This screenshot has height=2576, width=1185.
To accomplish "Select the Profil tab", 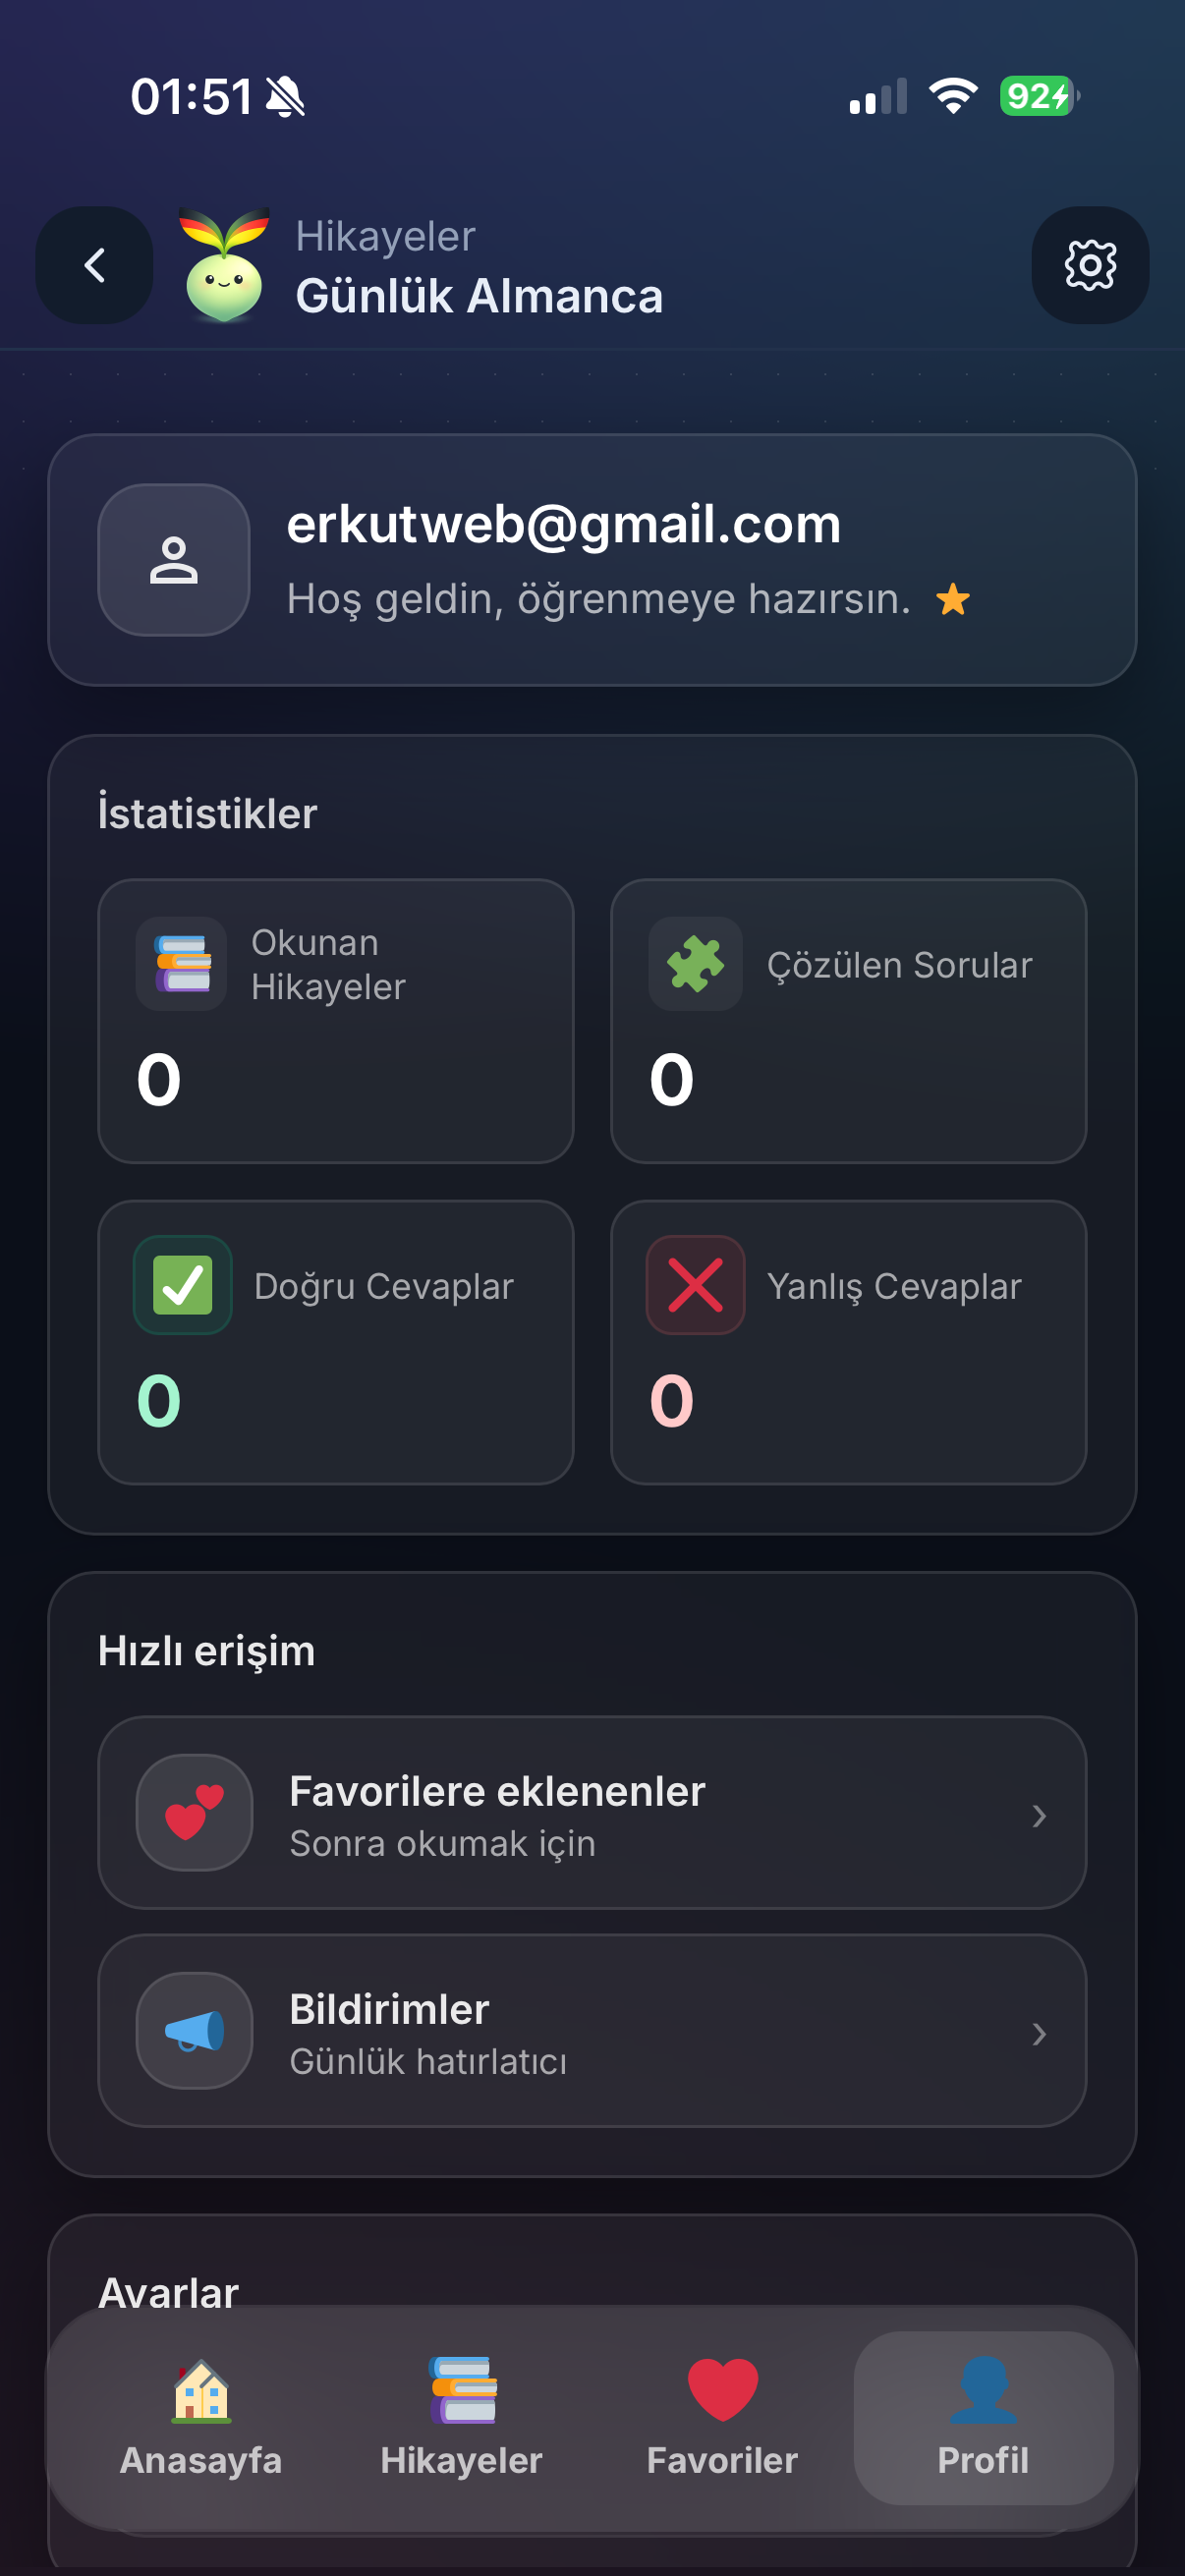I will tap(983, 2418).
